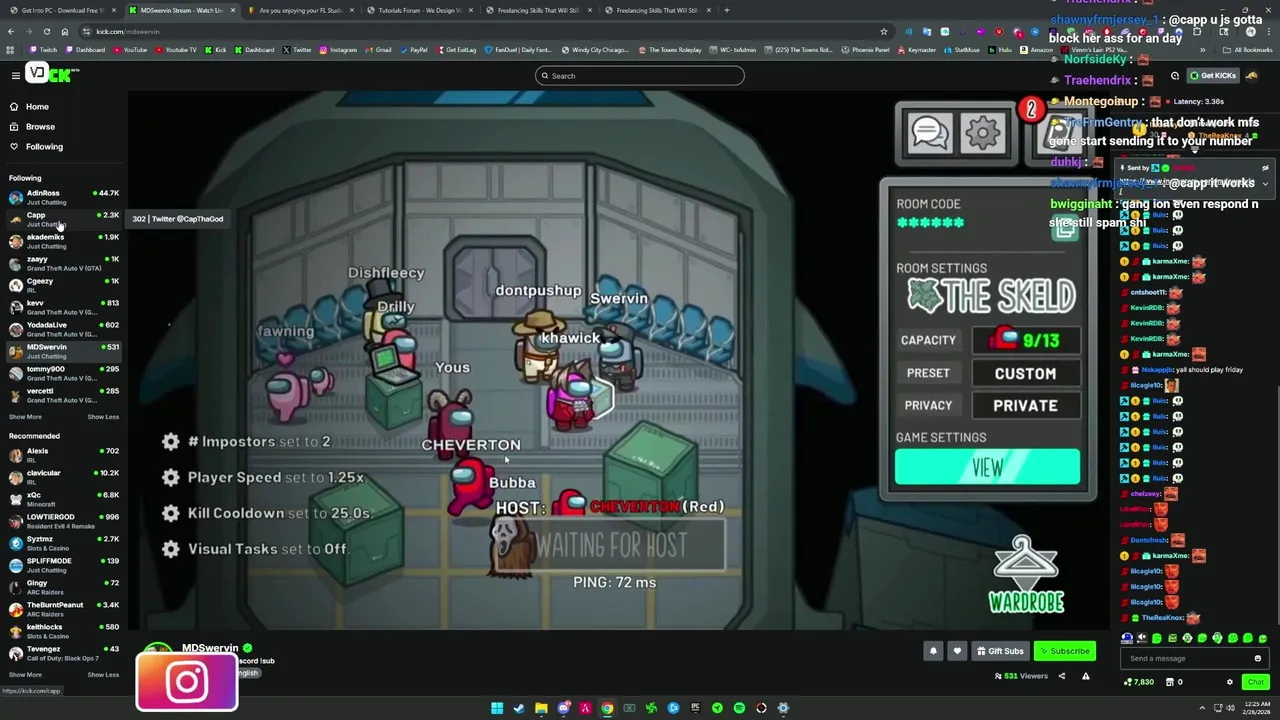
Task: Open Alexis recommended channel
Action: [63, 455]
